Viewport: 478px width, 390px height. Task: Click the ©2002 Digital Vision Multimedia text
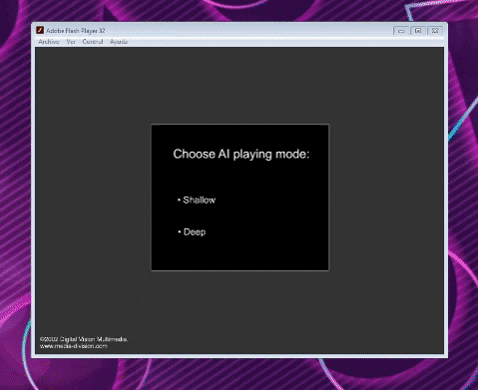pos(84,339)
